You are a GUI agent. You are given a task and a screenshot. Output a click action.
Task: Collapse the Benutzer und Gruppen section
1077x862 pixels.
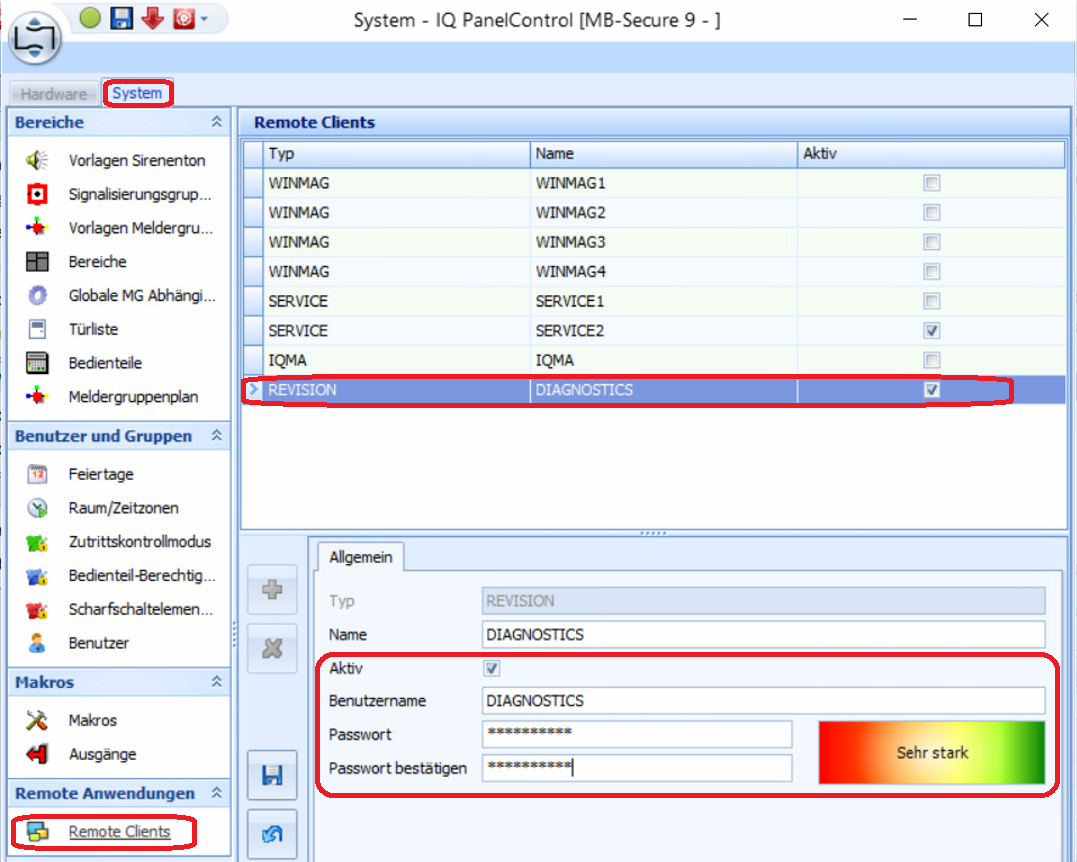[216, 435]
